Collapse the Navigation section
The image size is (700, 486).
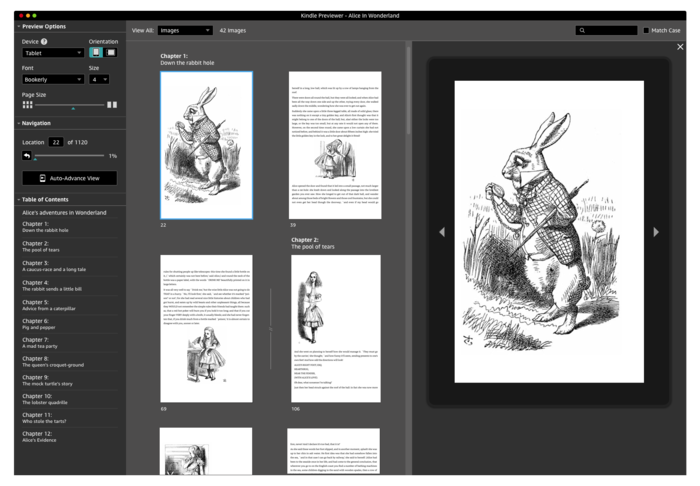[x=19, y=123]
